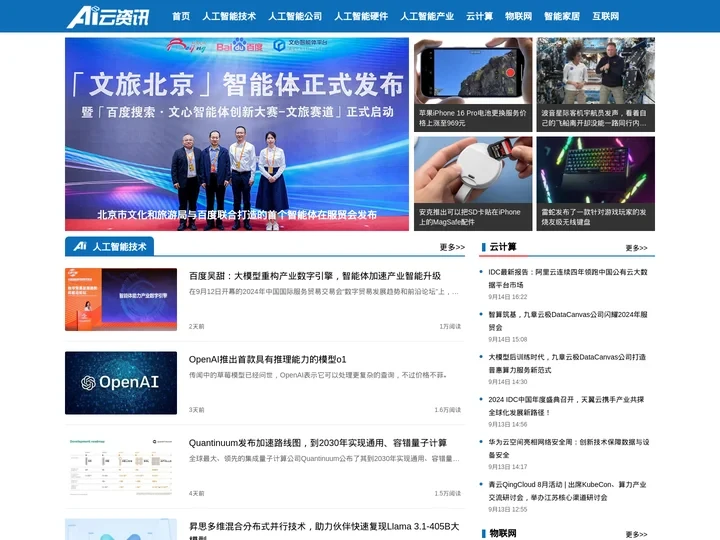The width and height of the screenshot is (720, 540).
Task: Click the 9月13日 12:55 timestamp
Action: 508,510
